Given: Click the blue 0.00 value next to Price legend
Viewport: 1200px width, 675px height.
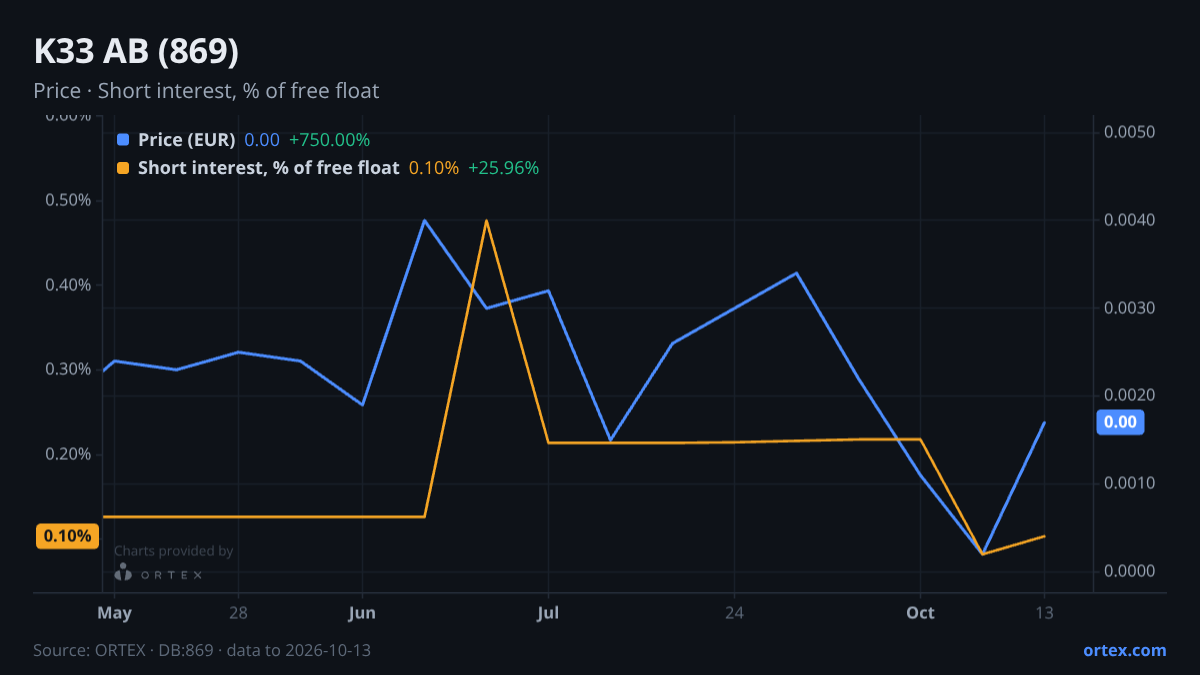Looking at the screenshot, I should click(x=262, y=140).
